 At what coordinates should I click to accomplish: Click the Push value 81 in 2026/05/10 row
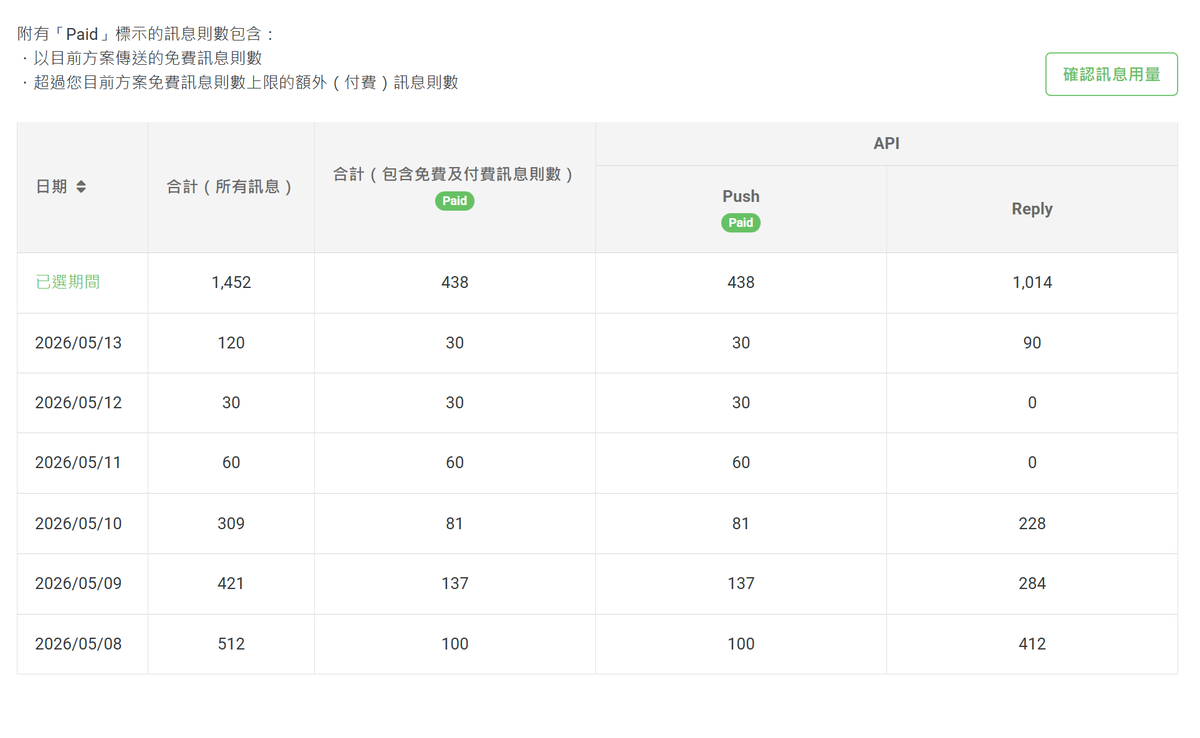(x=741, y=524)
